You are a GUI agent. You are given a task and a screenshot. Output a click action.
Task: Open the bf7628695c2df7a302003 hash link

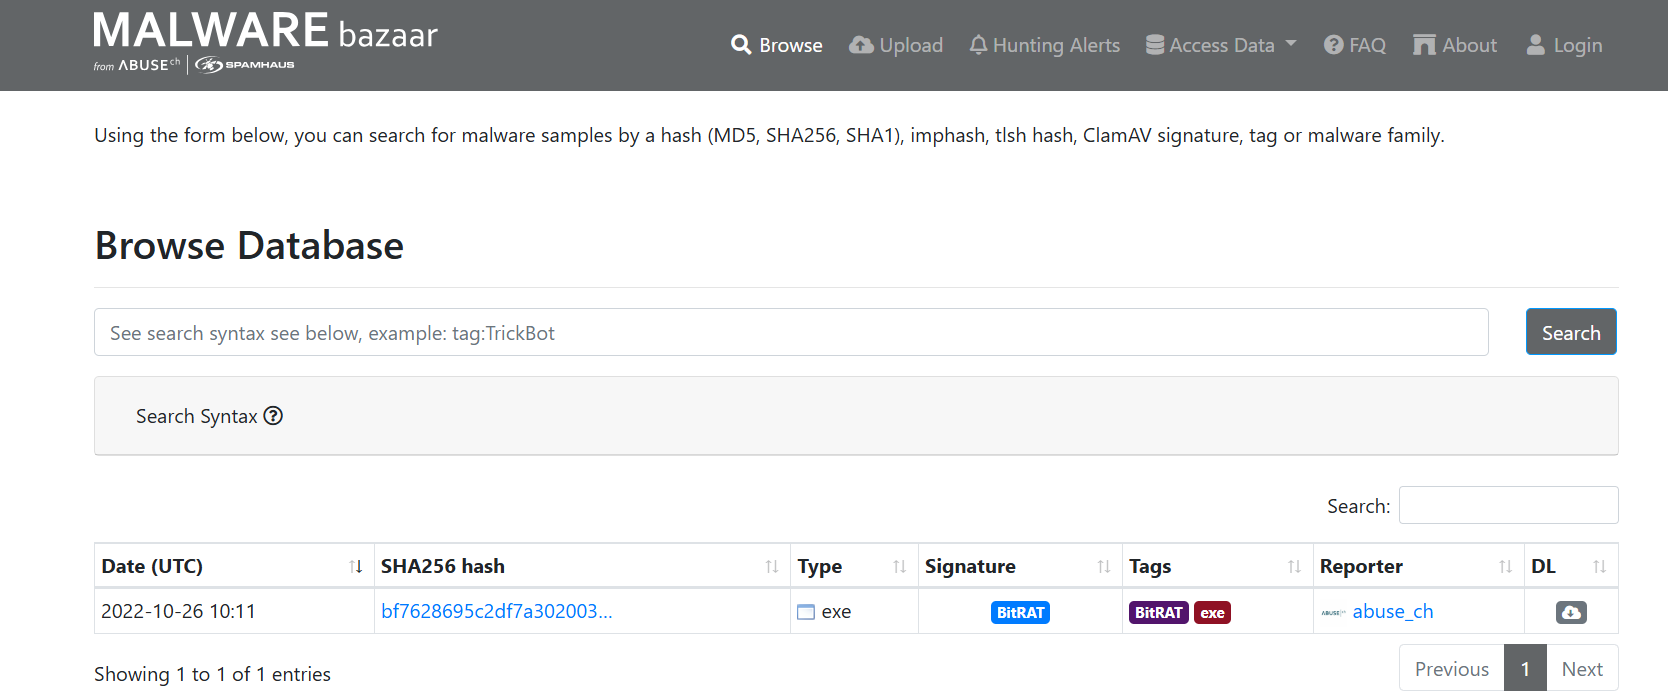pos(496,611)
